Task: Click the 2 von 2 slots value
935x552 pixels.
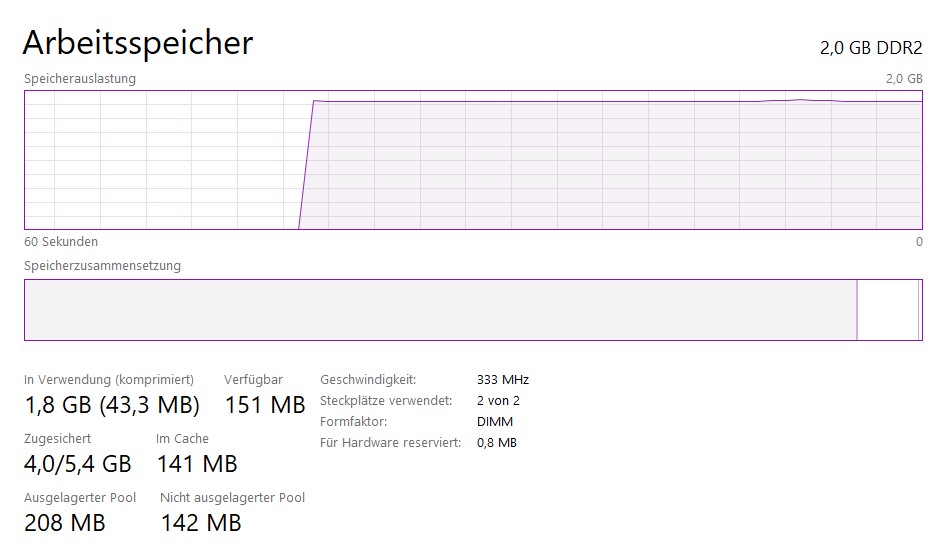Action: pos(499,401)
